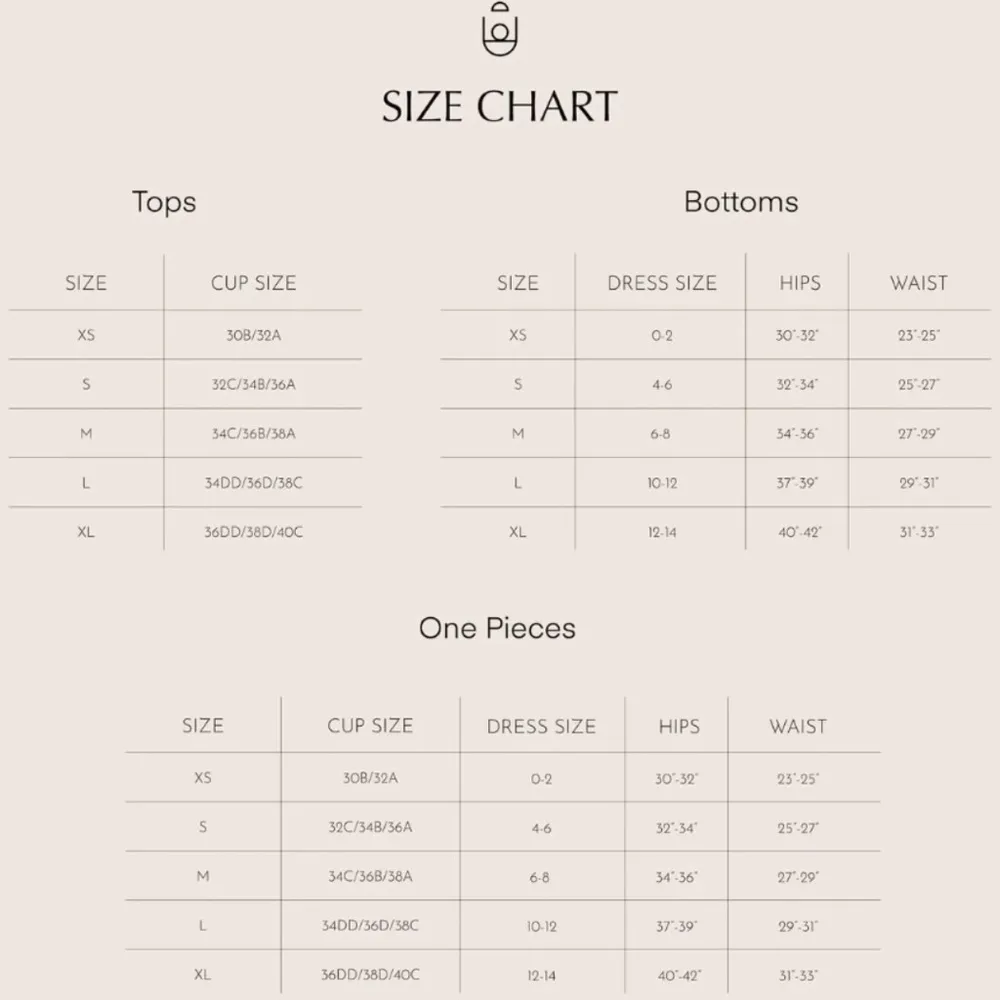
Task: Click CUP SIZE header in One Pieces table
Action: tap(370, 726)
